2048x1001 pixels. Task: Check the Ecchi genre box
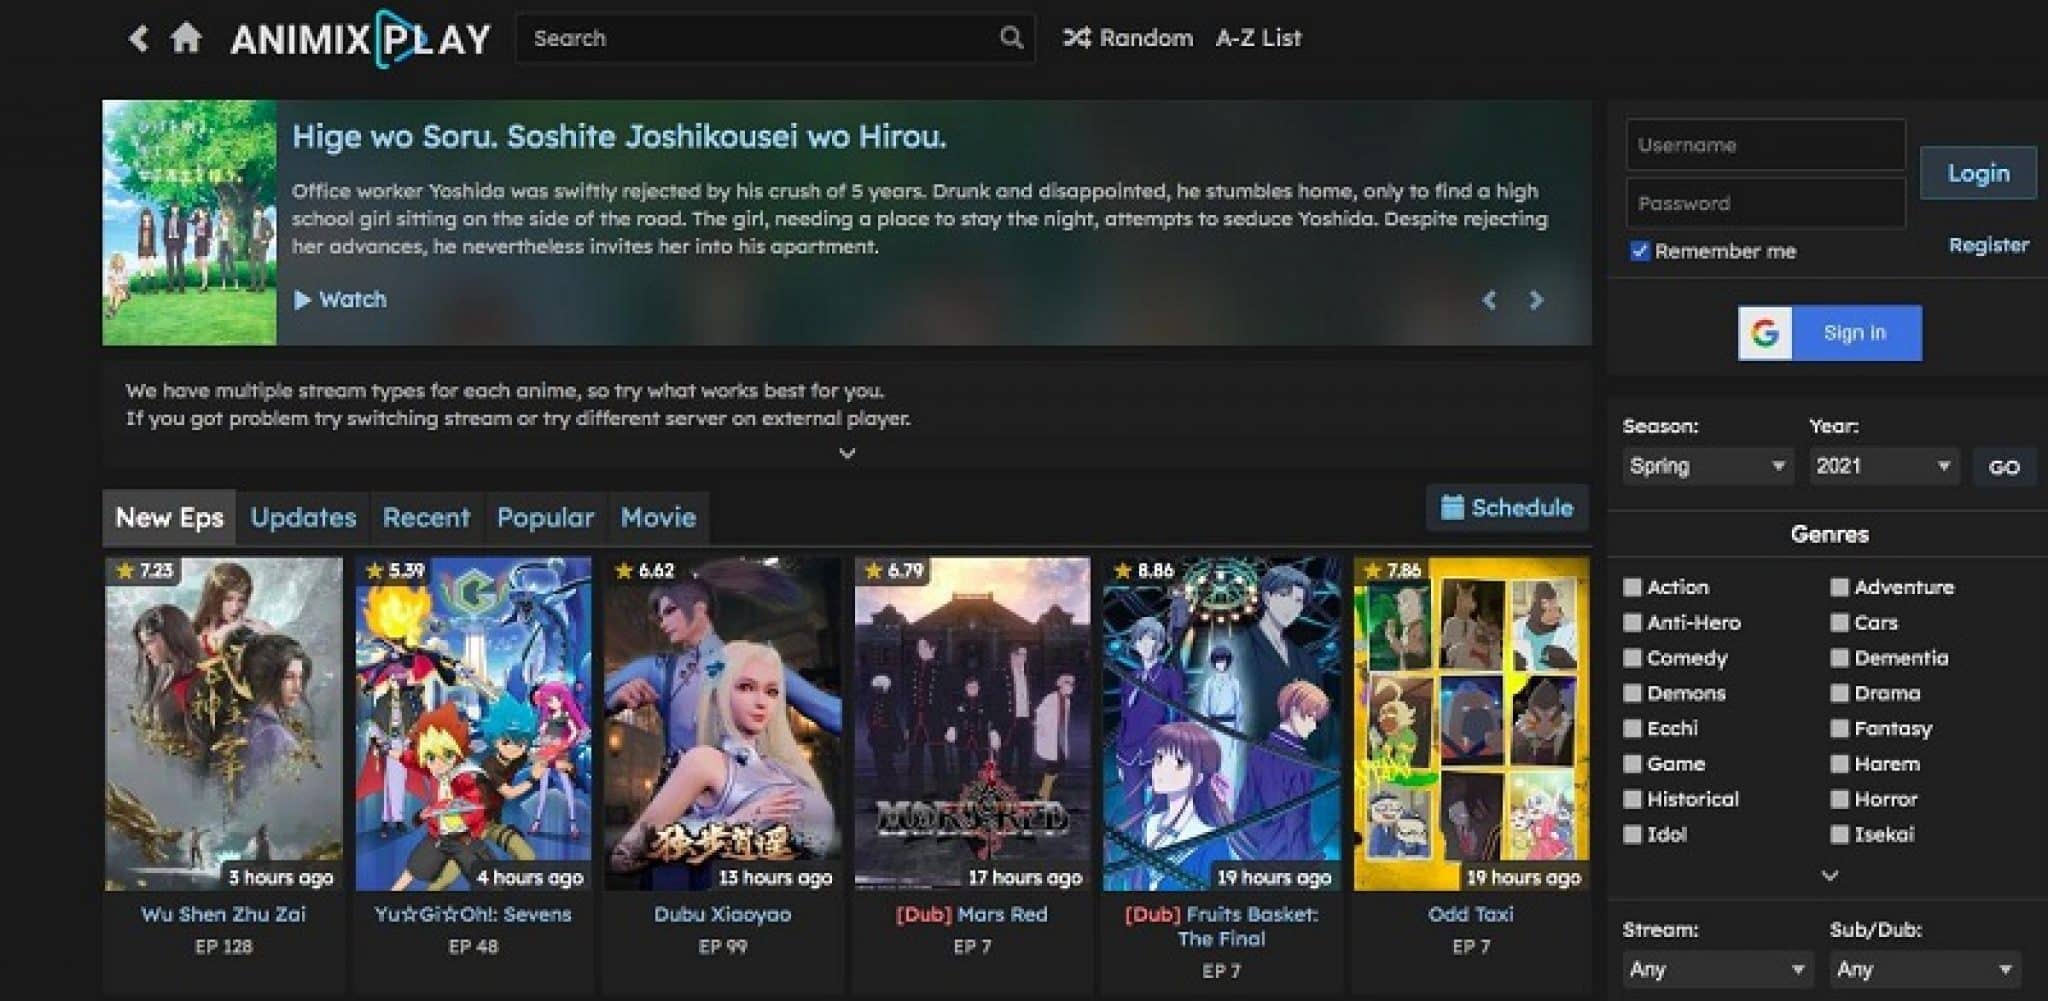click(1633, 728)
